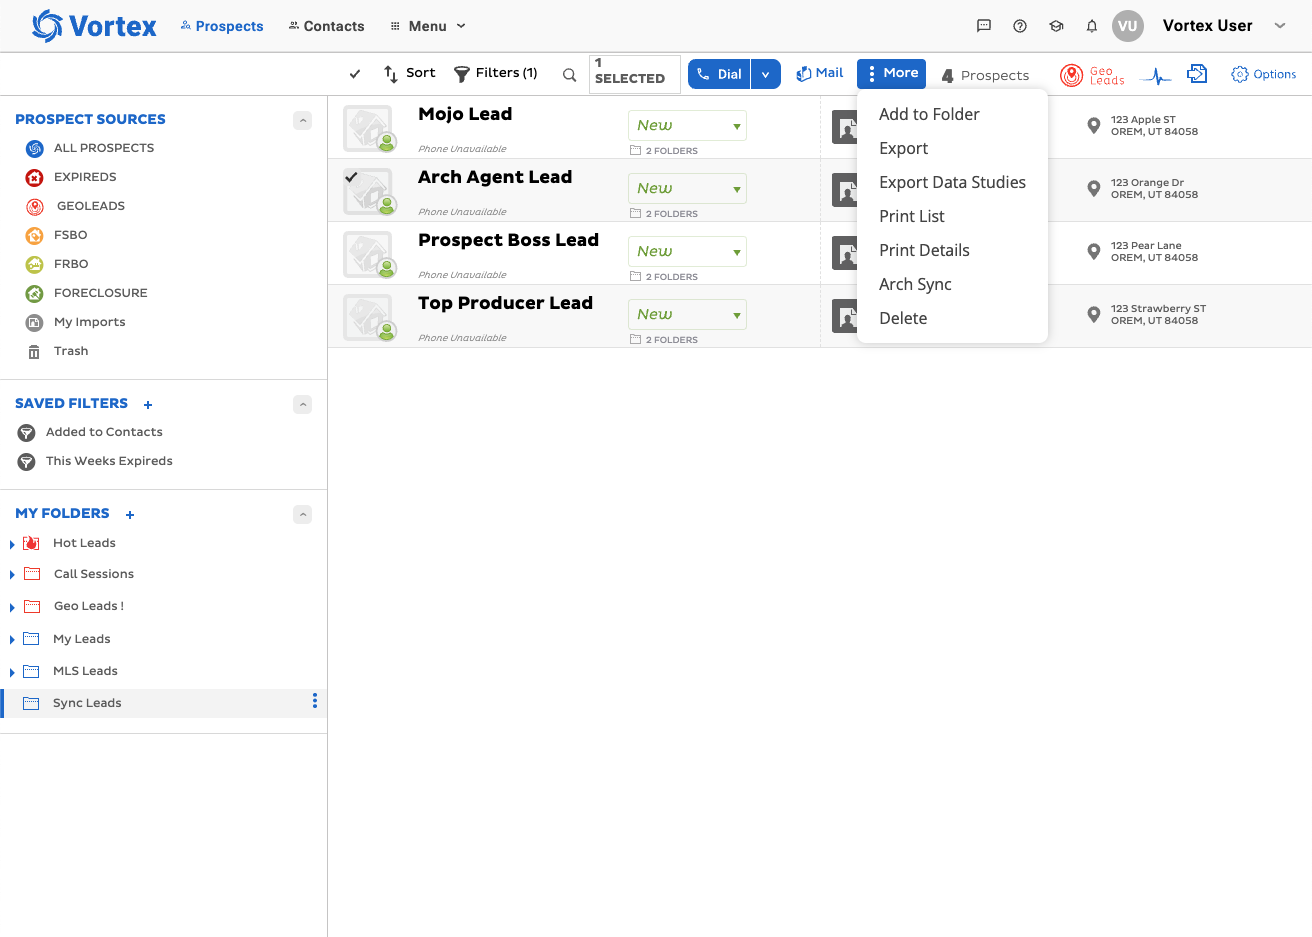Collapse the Saved Filters section
1312x937 pixels.
click(302, 404)
